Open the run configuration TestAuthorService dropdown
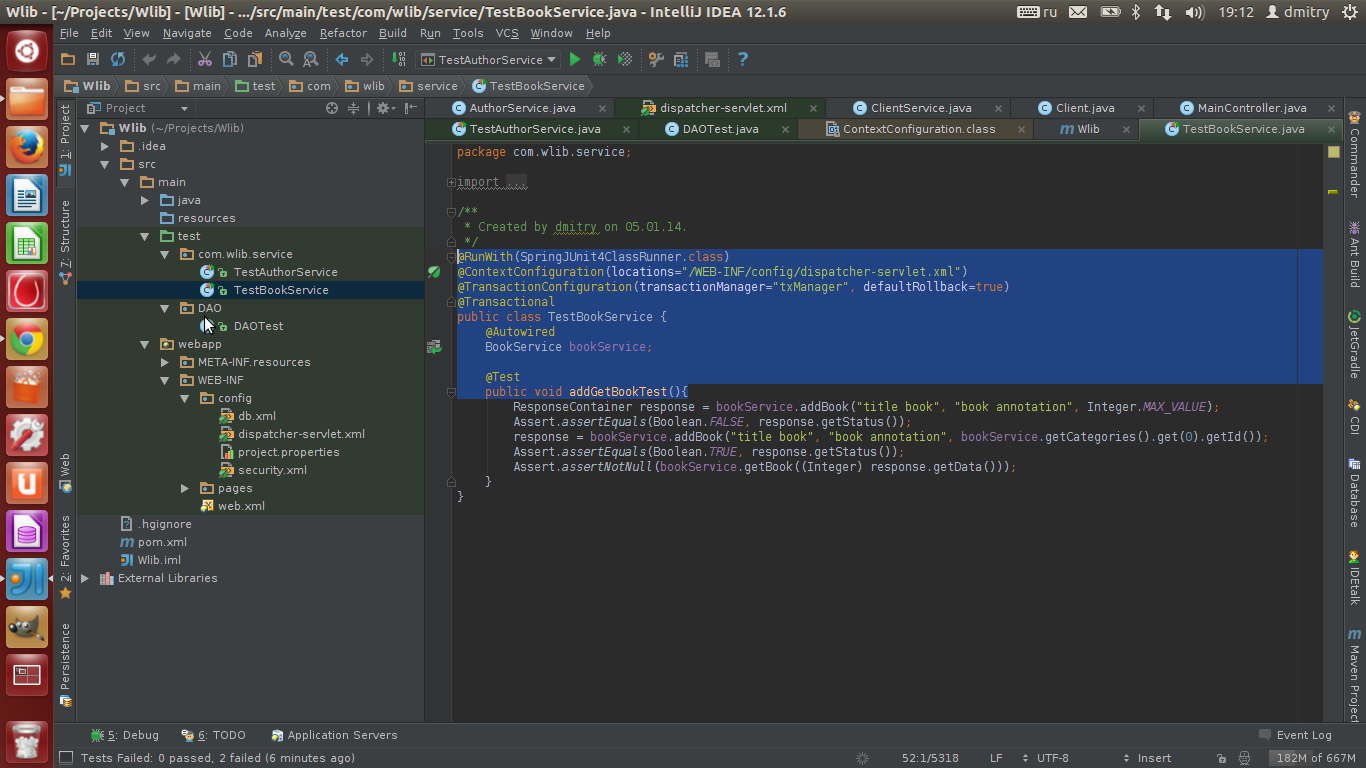The image size is (1366, 768). pyautogui.click(x=488, y=60)
